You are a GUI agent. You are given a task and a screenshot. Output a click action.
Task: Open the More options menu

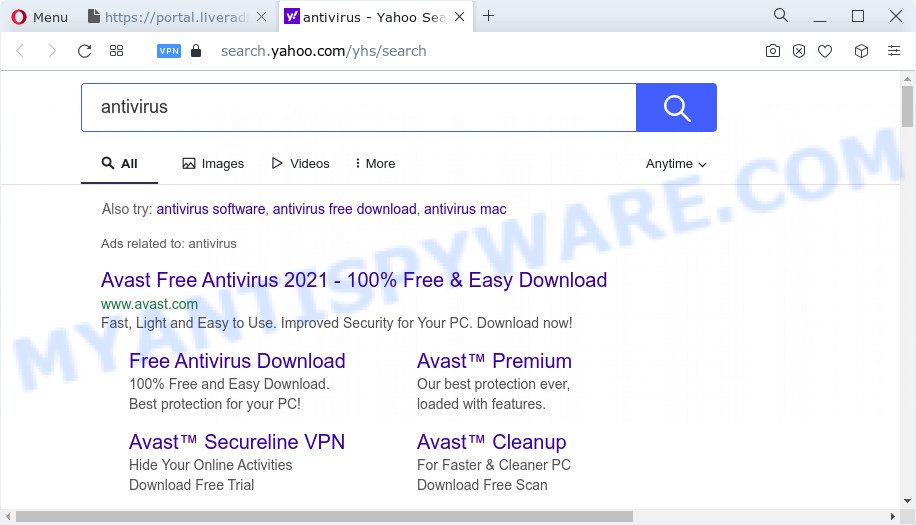click(375, 164)
